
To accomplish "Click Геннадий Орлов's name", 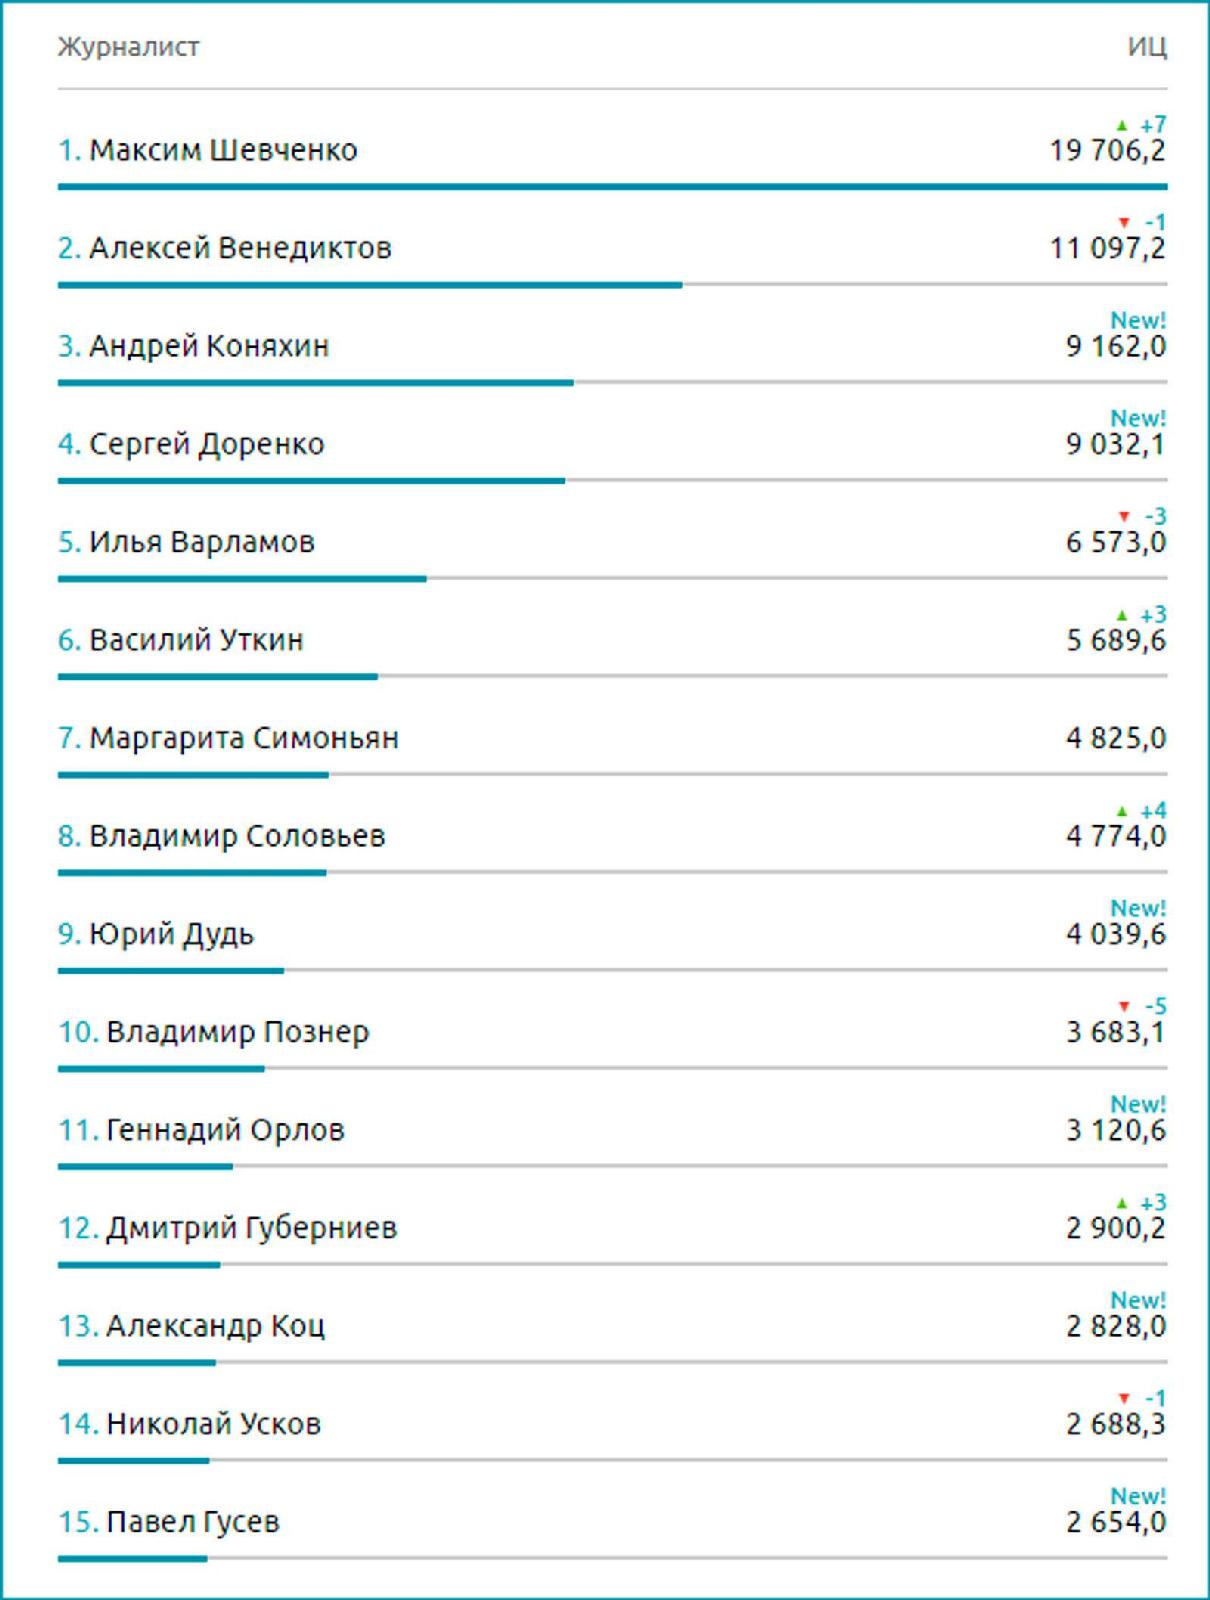I will (x=225, y=1130).
